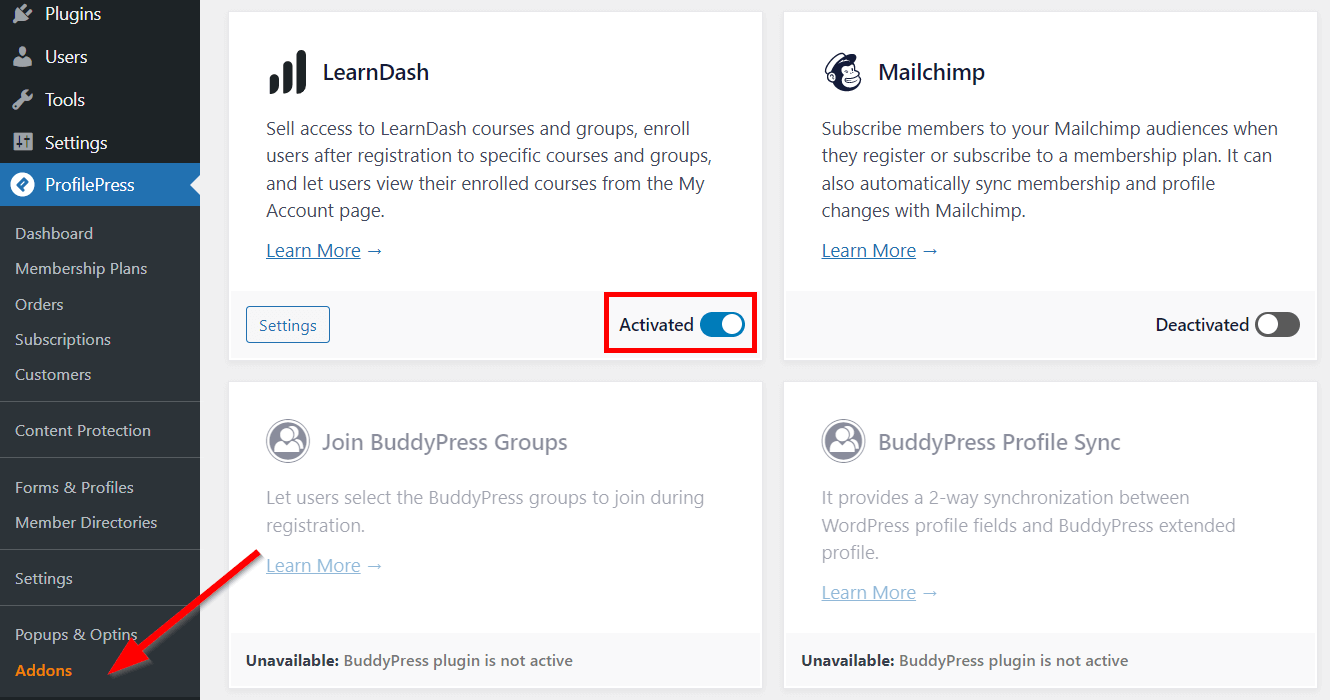
Task: Click the Mailchimp card title
Action: tap(932, 72)
